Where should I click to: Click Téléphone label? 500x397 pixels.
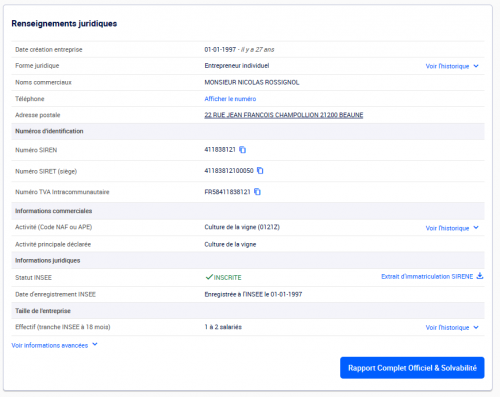(30, 99)
